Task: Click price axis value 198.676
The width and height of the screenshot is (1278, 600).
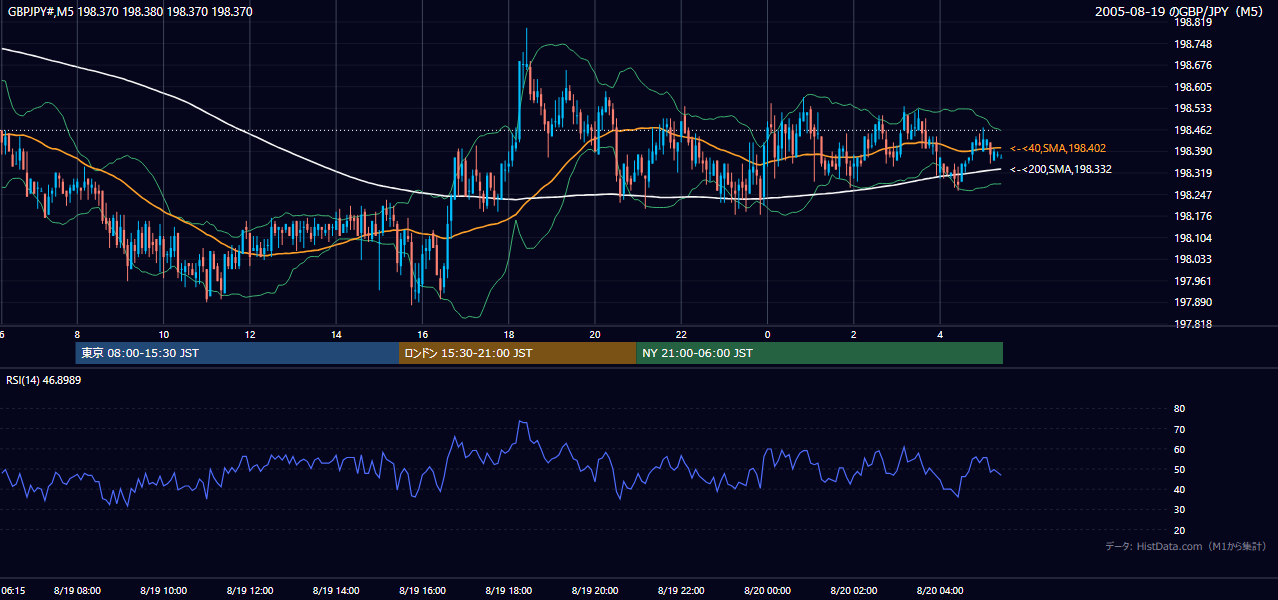Action: tap(1192, 65)
